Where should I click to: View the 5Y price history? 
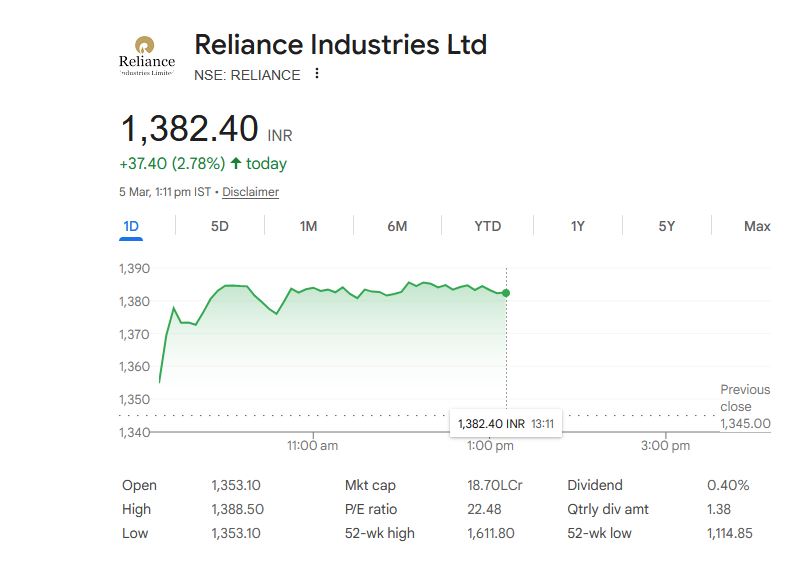667,226
